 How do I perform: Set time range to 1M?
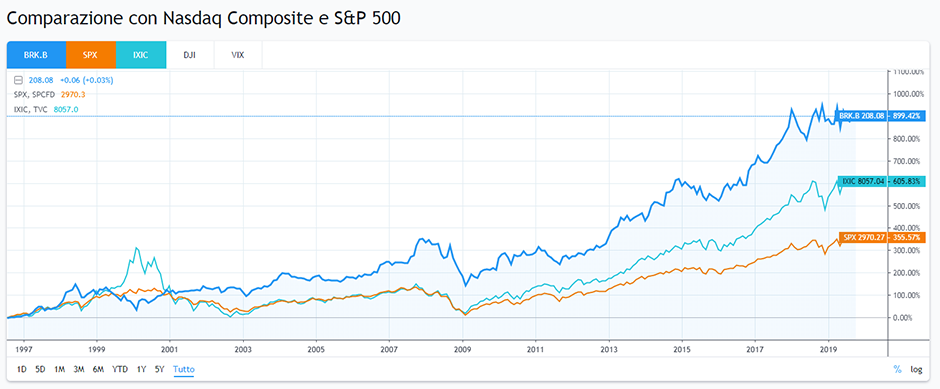[59, 369]
